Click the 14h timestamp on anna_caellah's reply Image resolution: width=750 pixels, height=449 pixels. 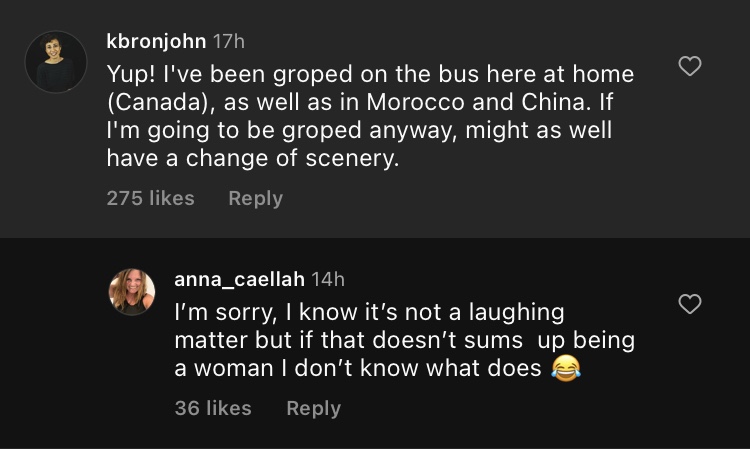(328, 279)
